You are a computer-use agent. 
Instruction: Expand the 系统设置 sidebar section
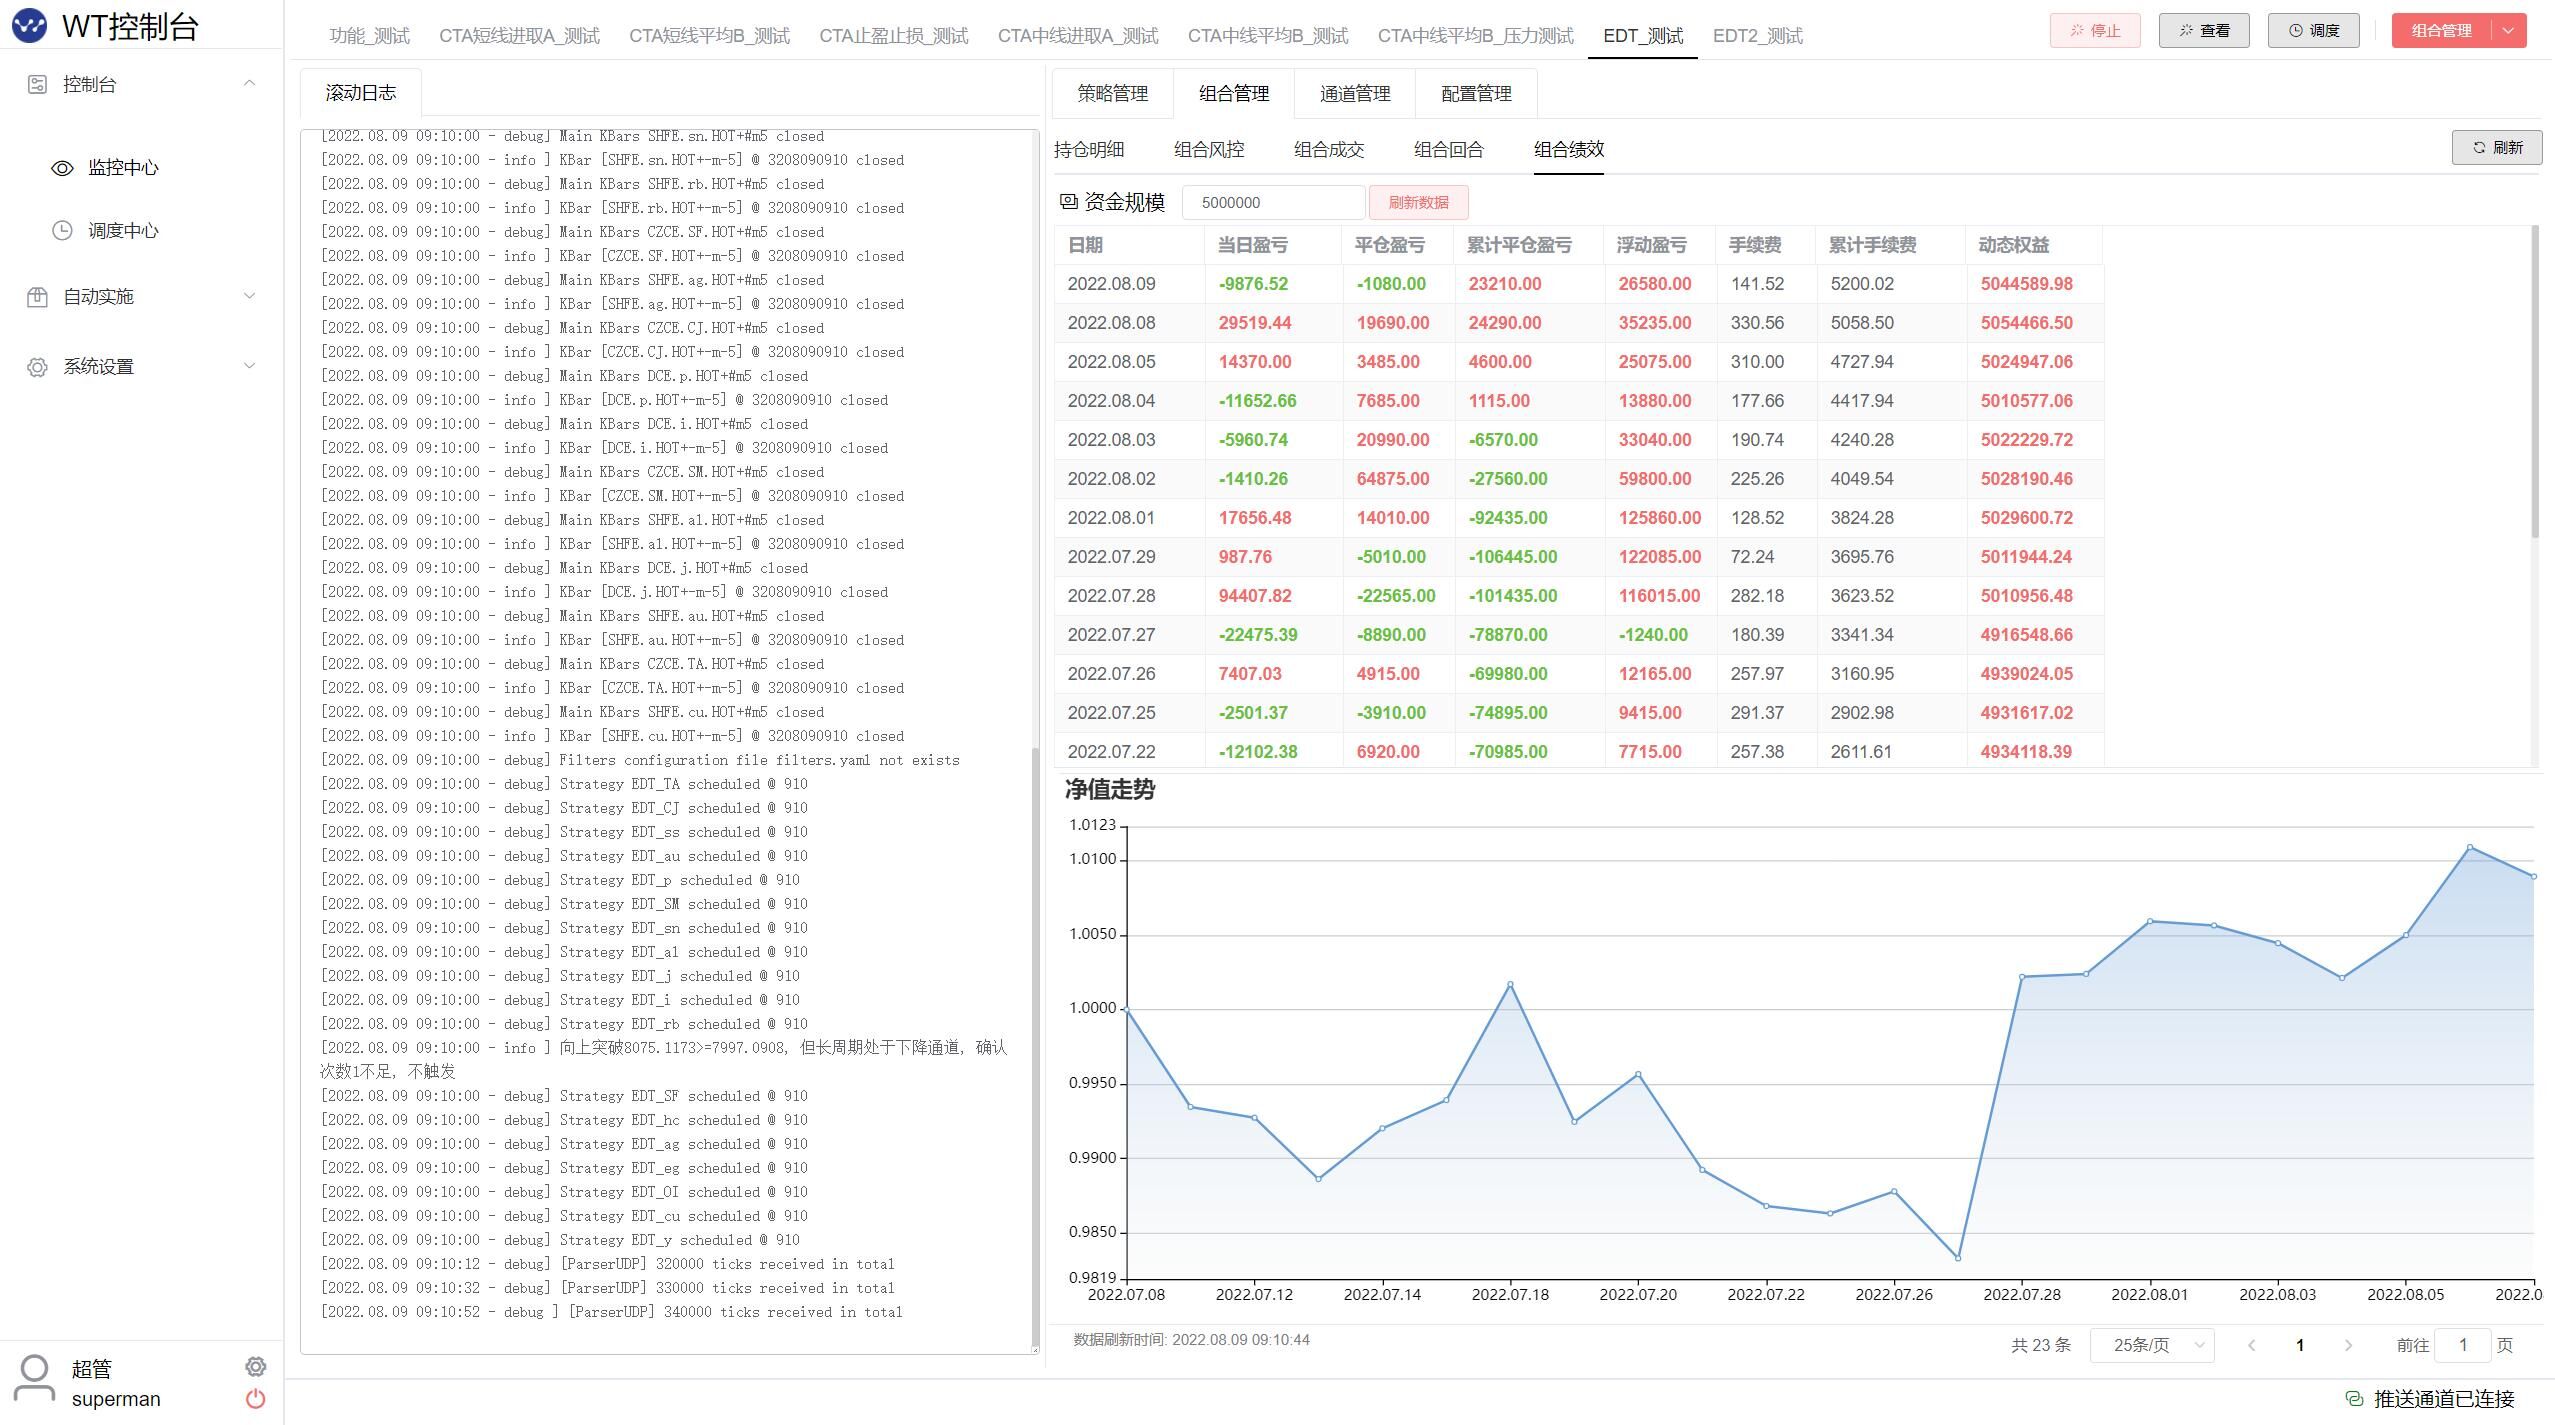tap(250, 365)
